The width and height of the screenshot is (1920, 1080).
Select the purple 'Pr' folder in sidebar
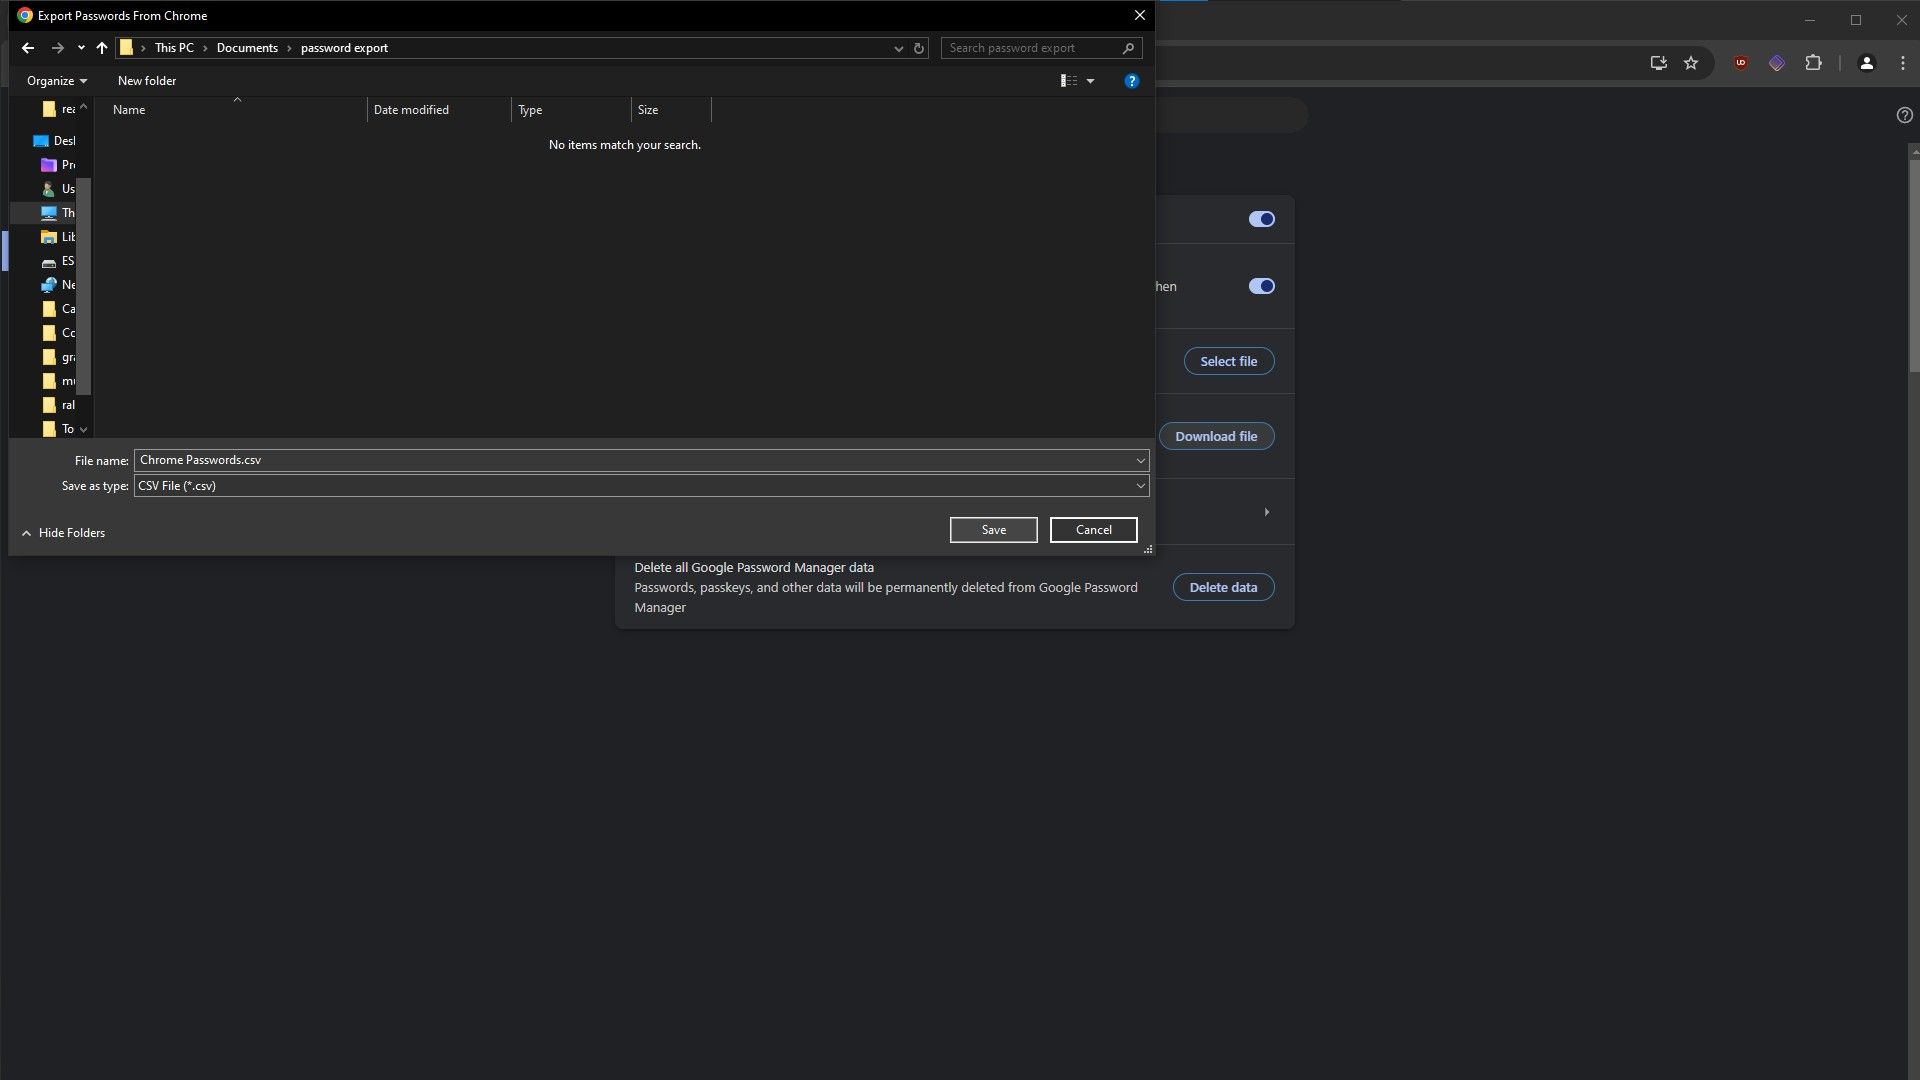tap(58, 165)
